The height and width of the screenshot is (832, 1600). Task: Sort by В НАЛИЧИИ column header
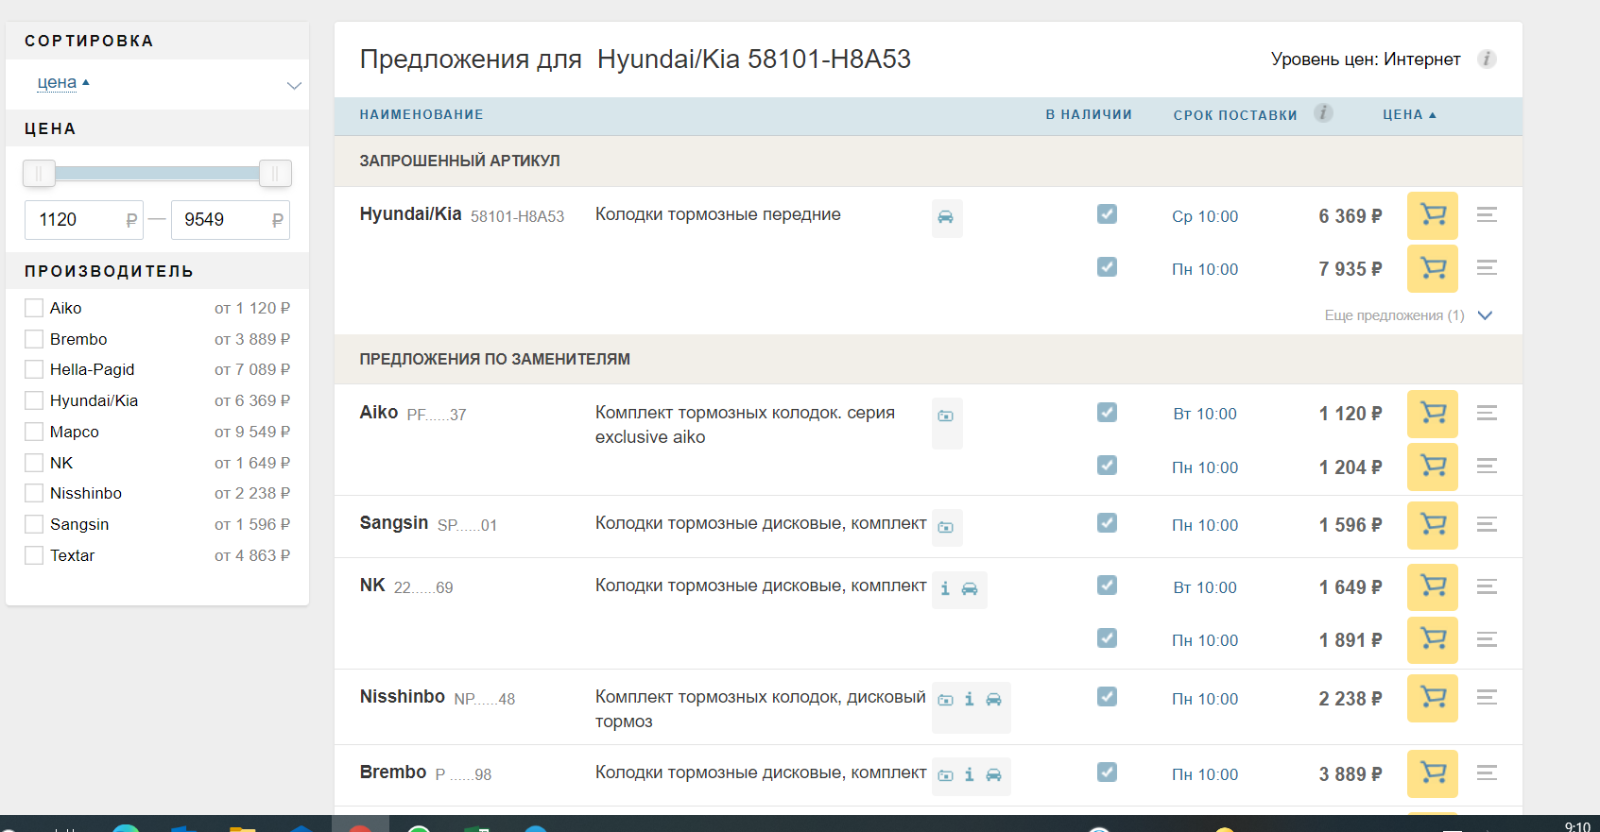coord(1089,115)
